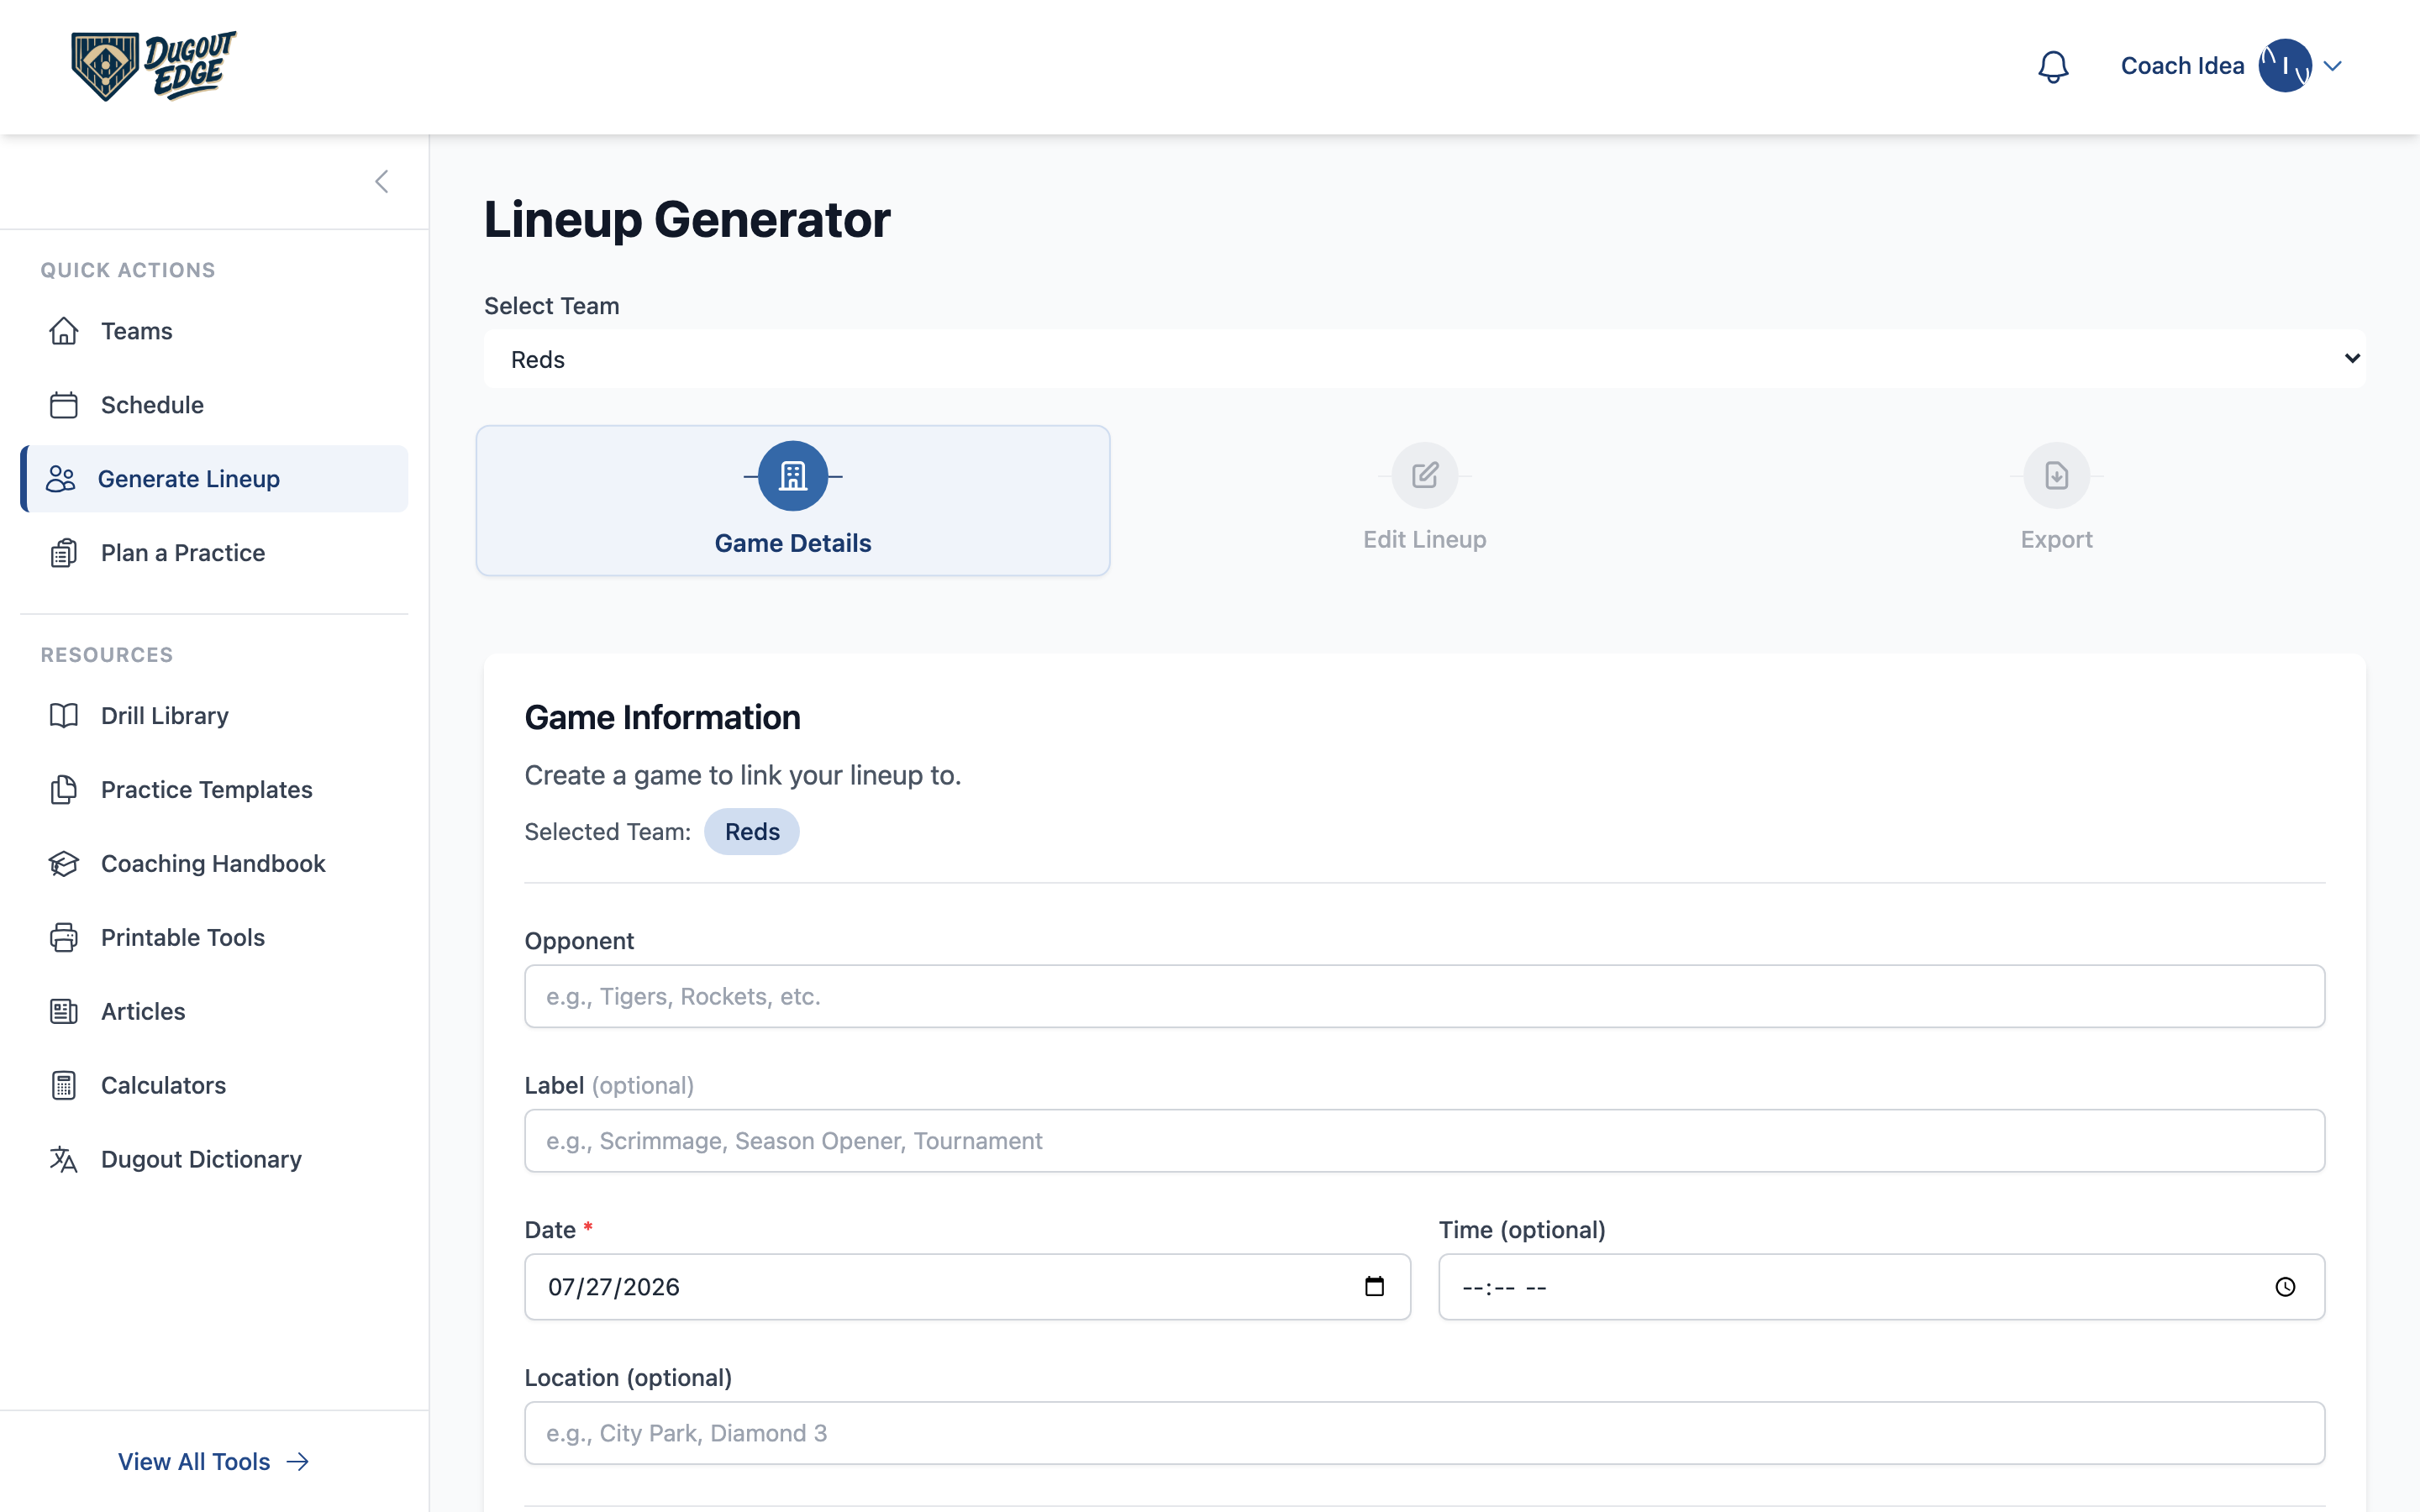
Task: Click the Coaching Handbook graduation cap icon
Action: [64, 864]
